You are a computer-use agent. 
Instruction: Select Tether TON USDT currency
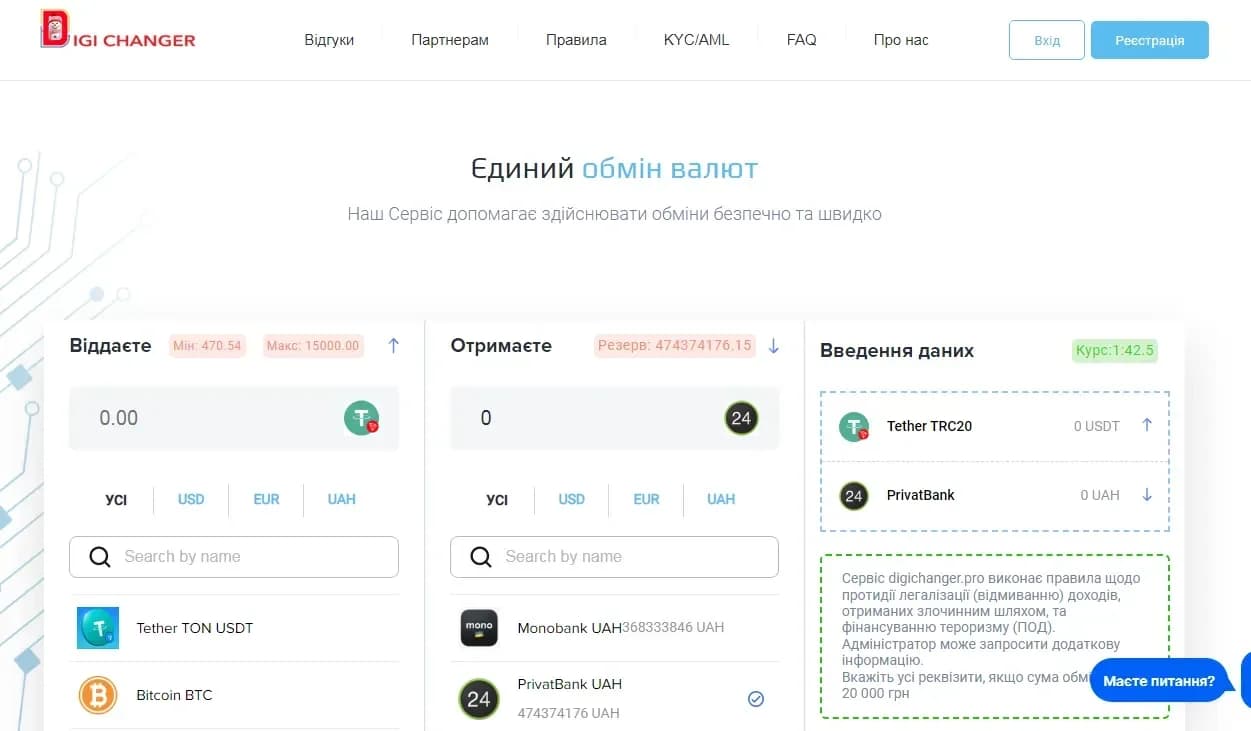tap(234, 628)
